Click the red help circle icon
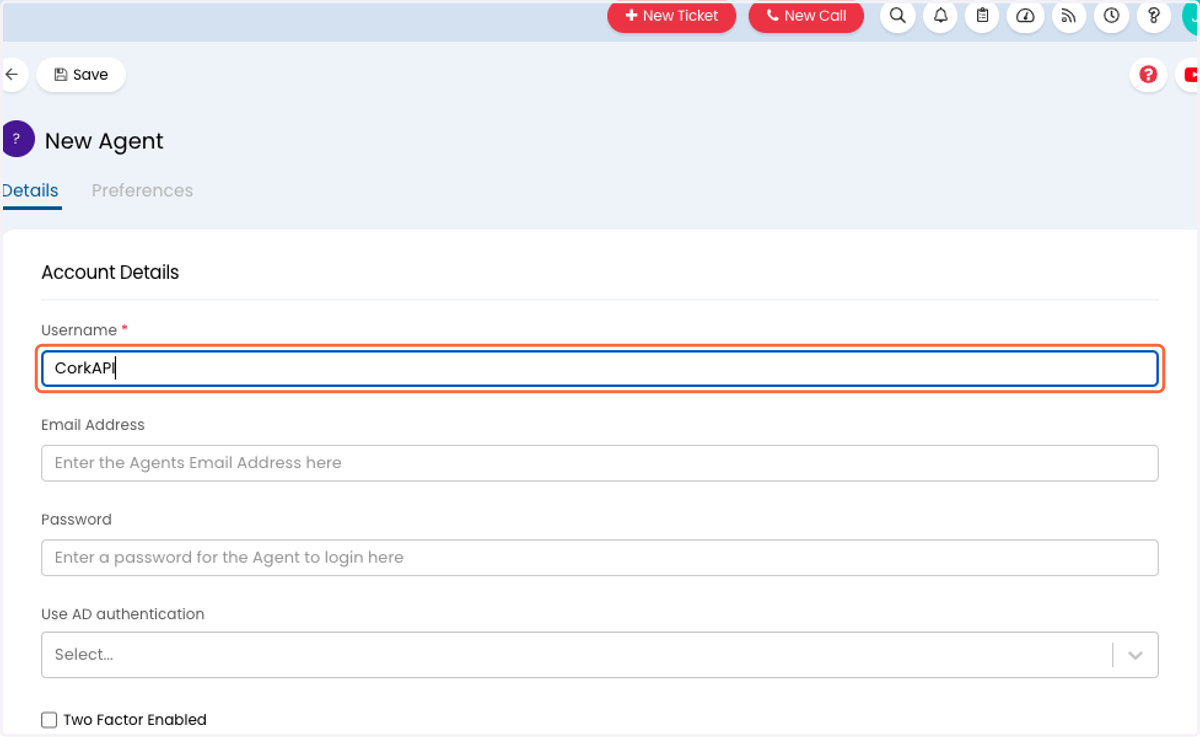The height and width of the screenshot is (737, 1200). [1149, 75]
